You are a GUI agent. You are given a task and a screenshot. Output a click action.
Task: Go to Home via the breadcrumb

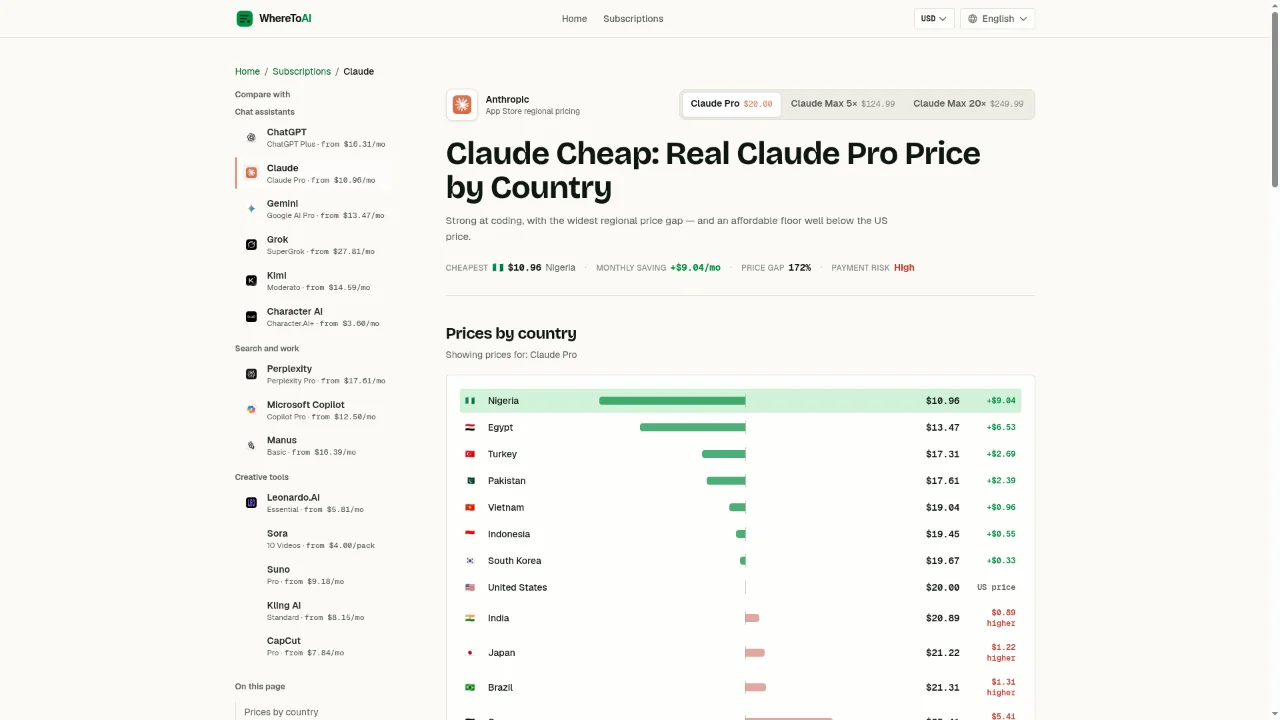(247, 72)
